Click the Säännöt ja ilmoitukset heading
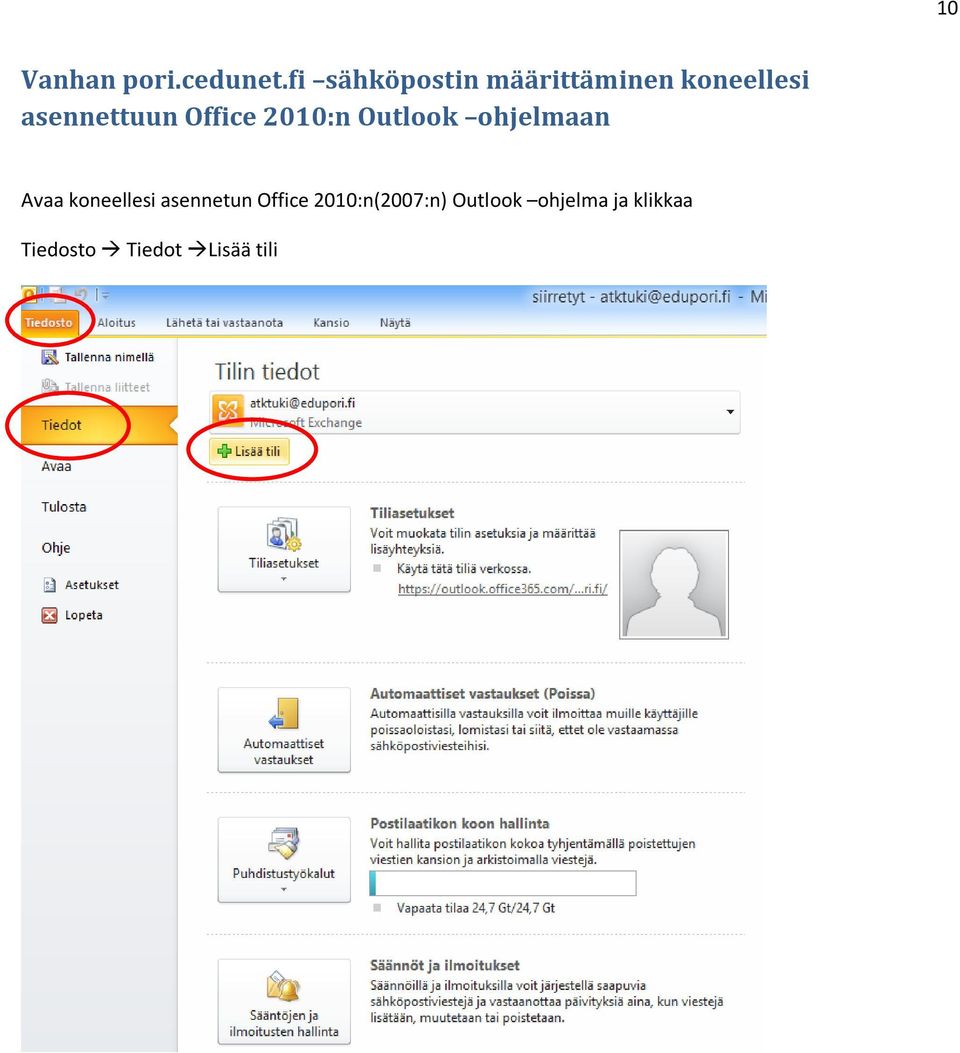Image resolution: width=960 pixels, height=1053 pixels. [x=445, y=966]
